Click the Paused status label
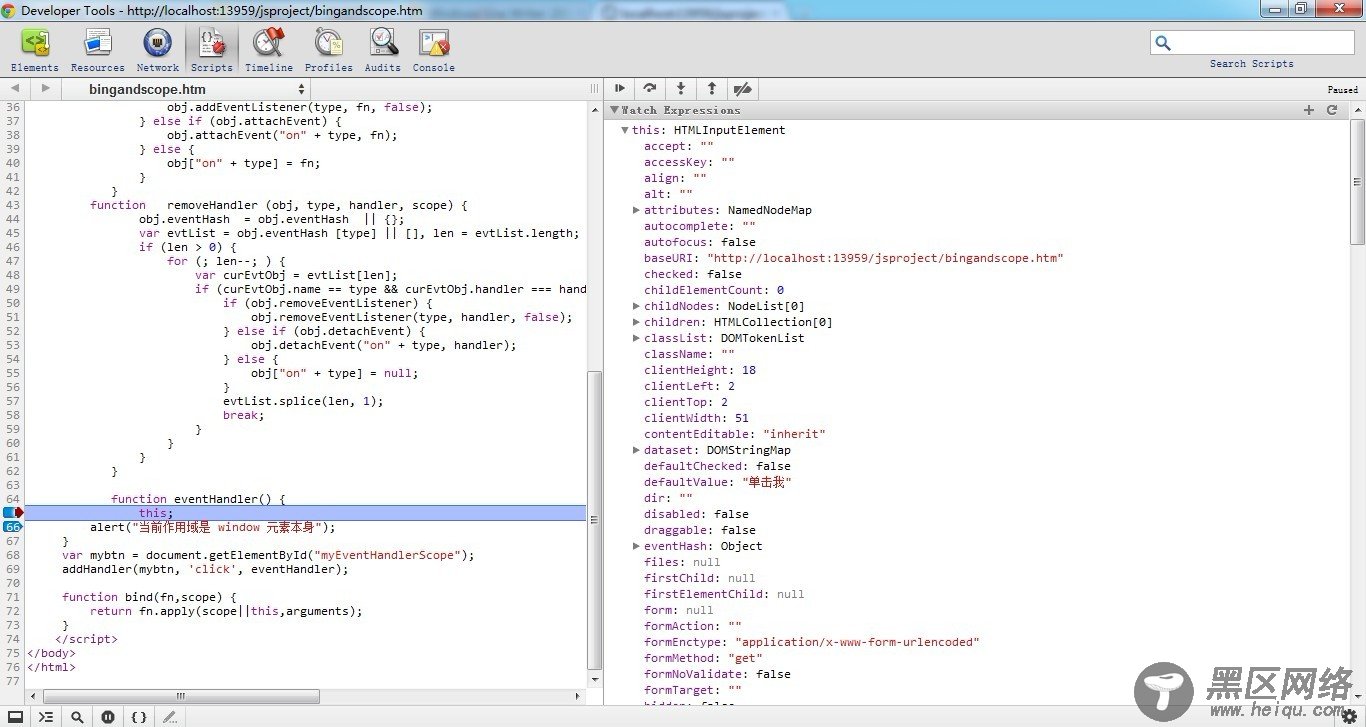The height and width of the screenshot is (727, 1366). [x=1343, y=90]
